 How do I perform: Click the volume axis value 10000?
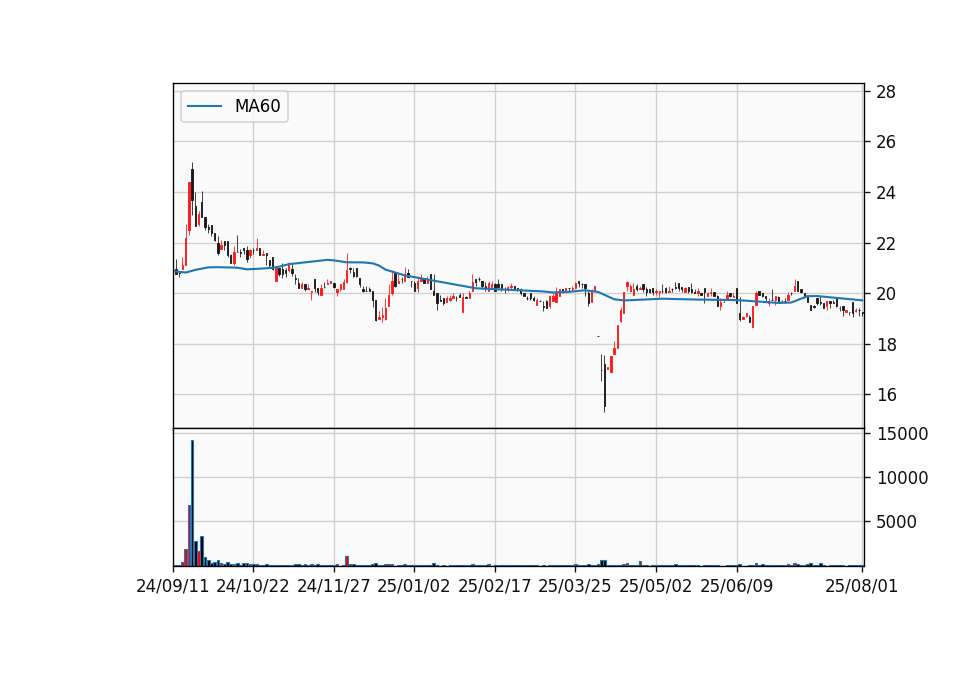tap(902, 478)
